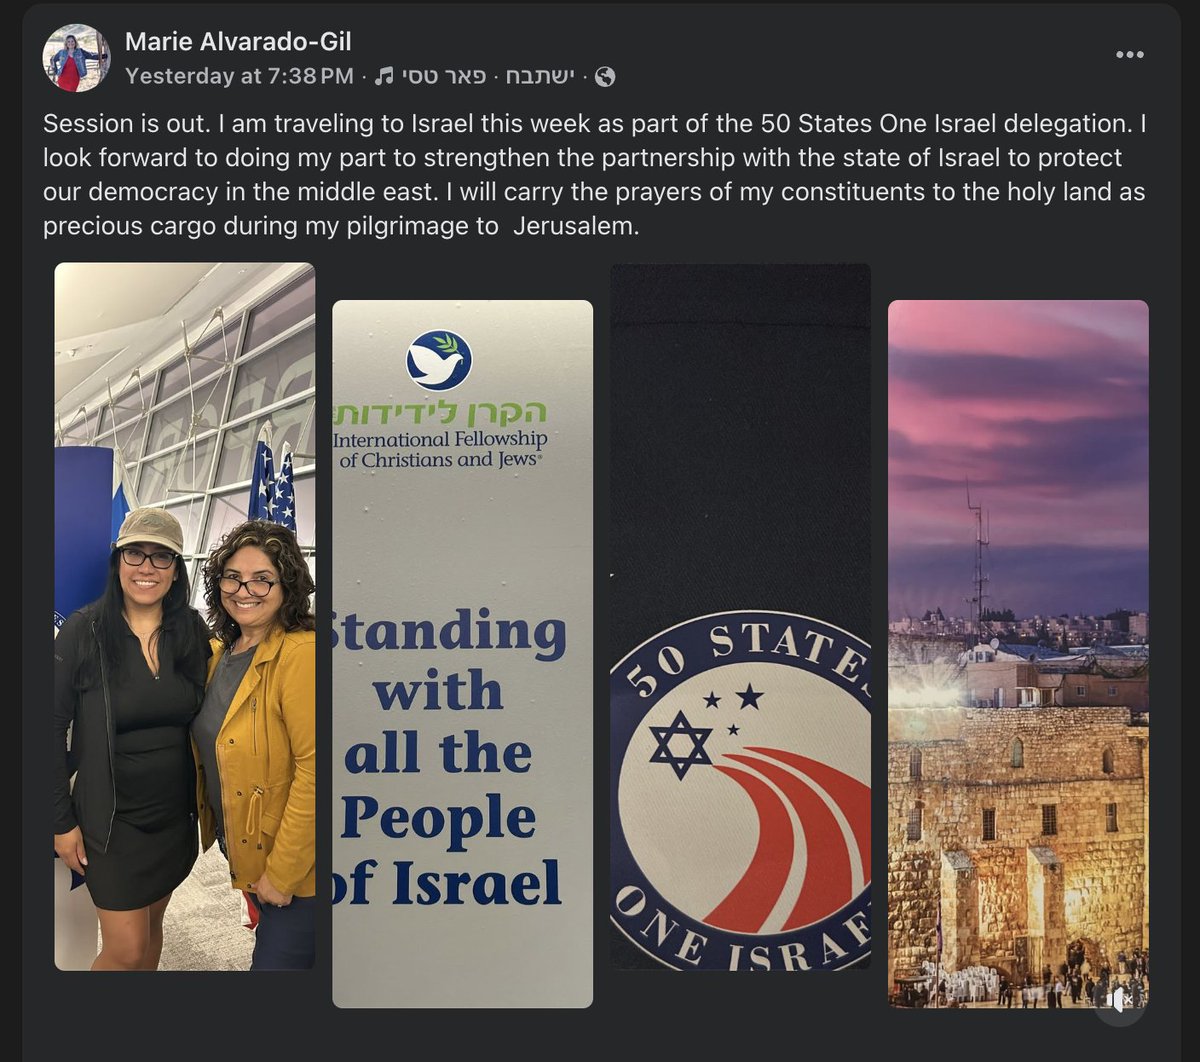The height and width of the screenshot is (1062, 1200).
Task: Click 'International Fellowship of Christians and Jews' text
Action: (x=440, y=449)
